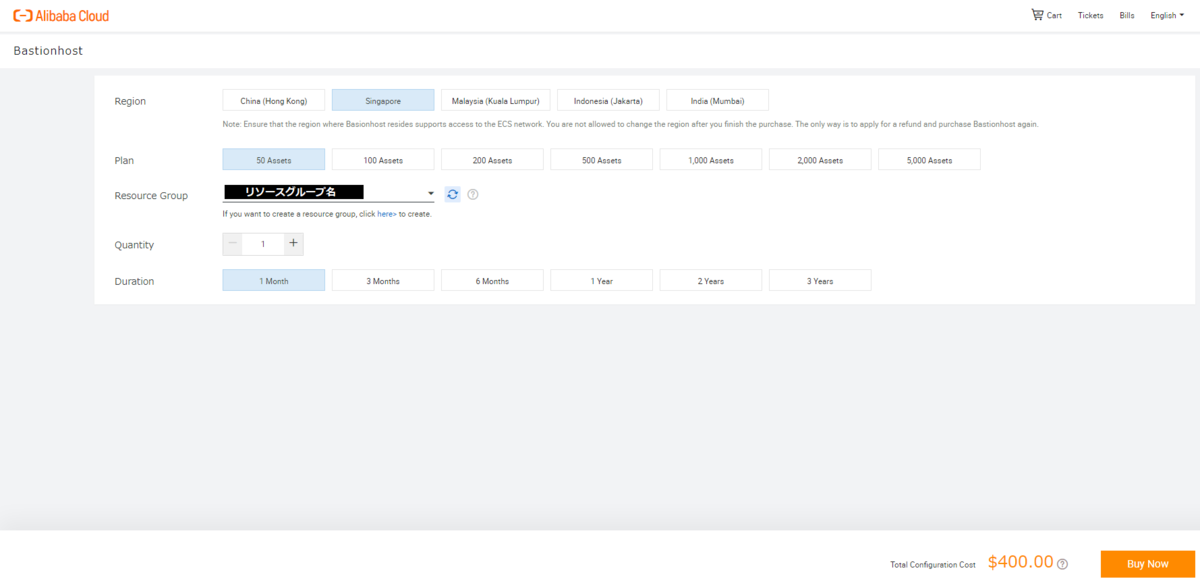The image size is (1200, 581).
Task: Set duration to 6 Months
Action: pyautogui.click(x=492, y=281)
